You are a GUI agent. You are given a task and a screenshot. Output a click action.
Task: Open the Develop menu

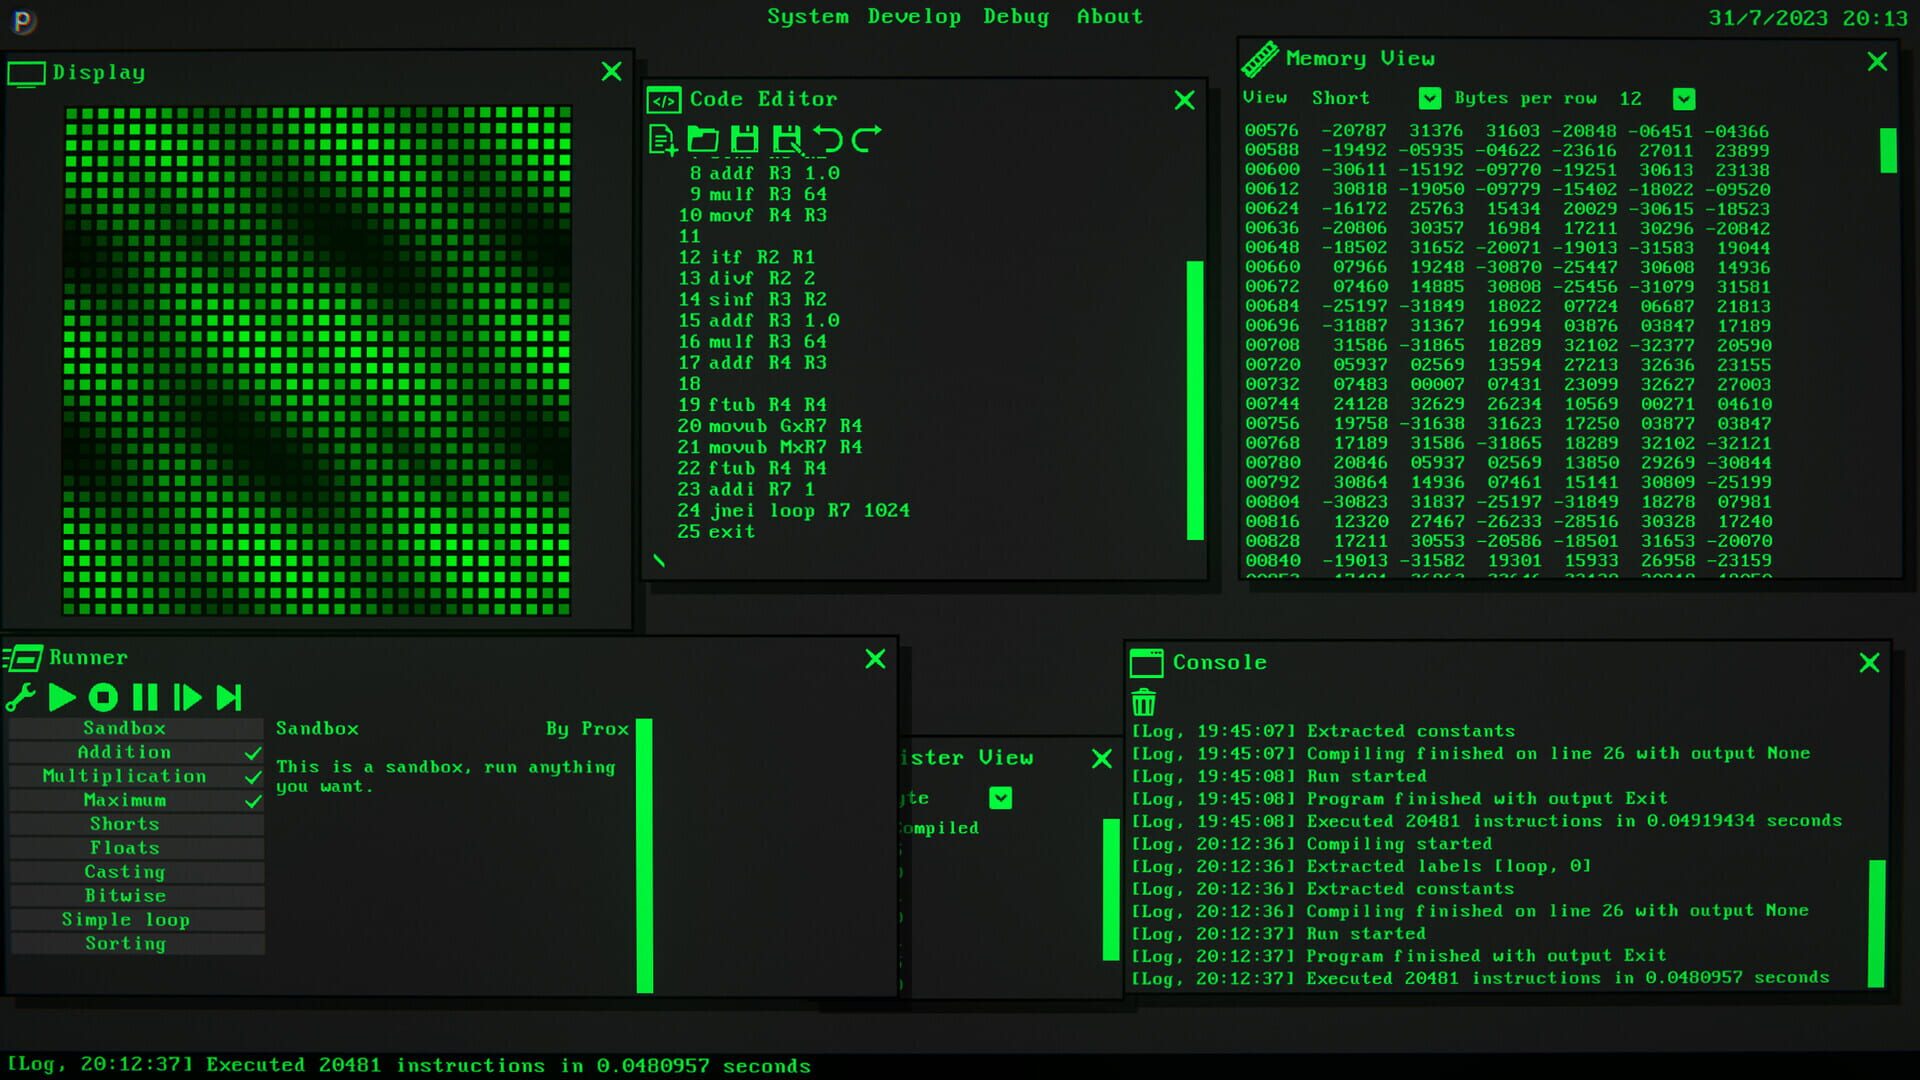pos(914,16)
